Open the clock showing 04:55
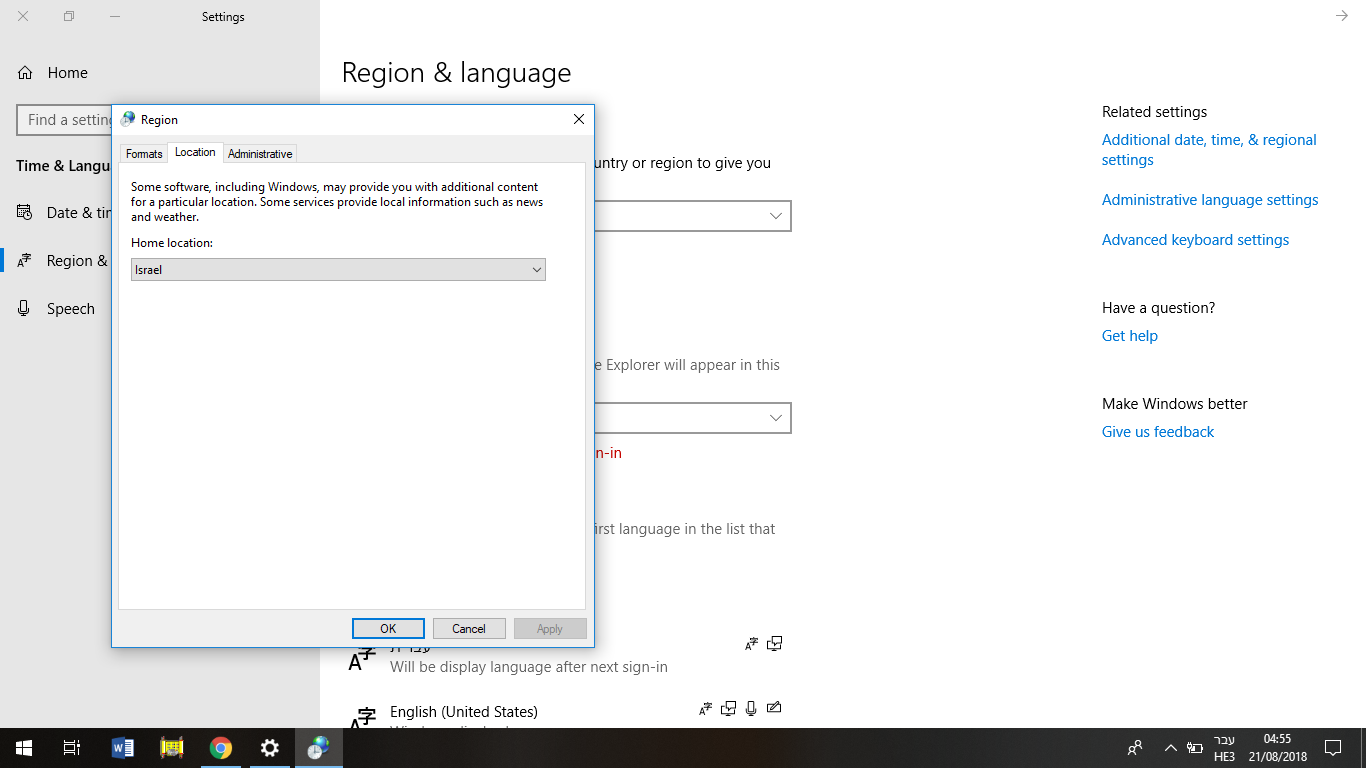Screen dimensions: 1366x768 (1278, 748)
